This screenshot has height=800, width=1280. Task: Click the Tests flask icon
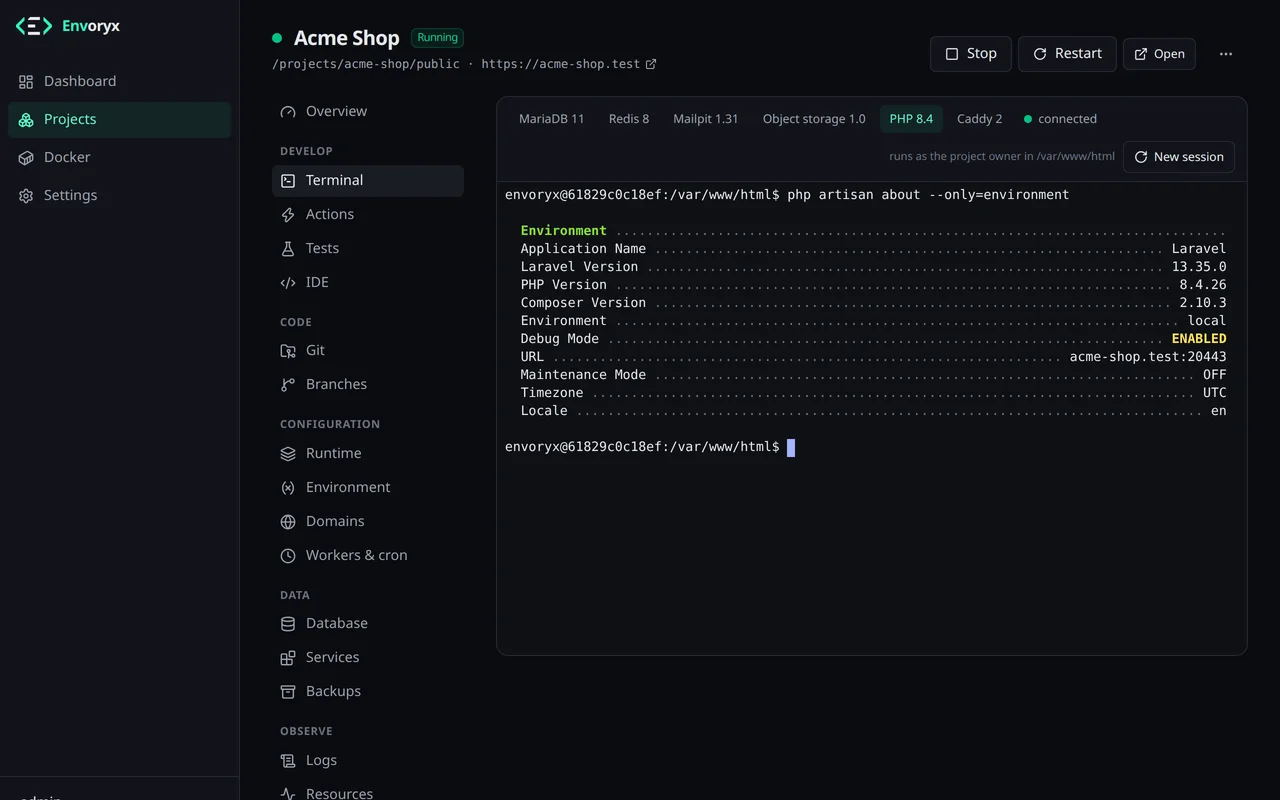[288, 249]
